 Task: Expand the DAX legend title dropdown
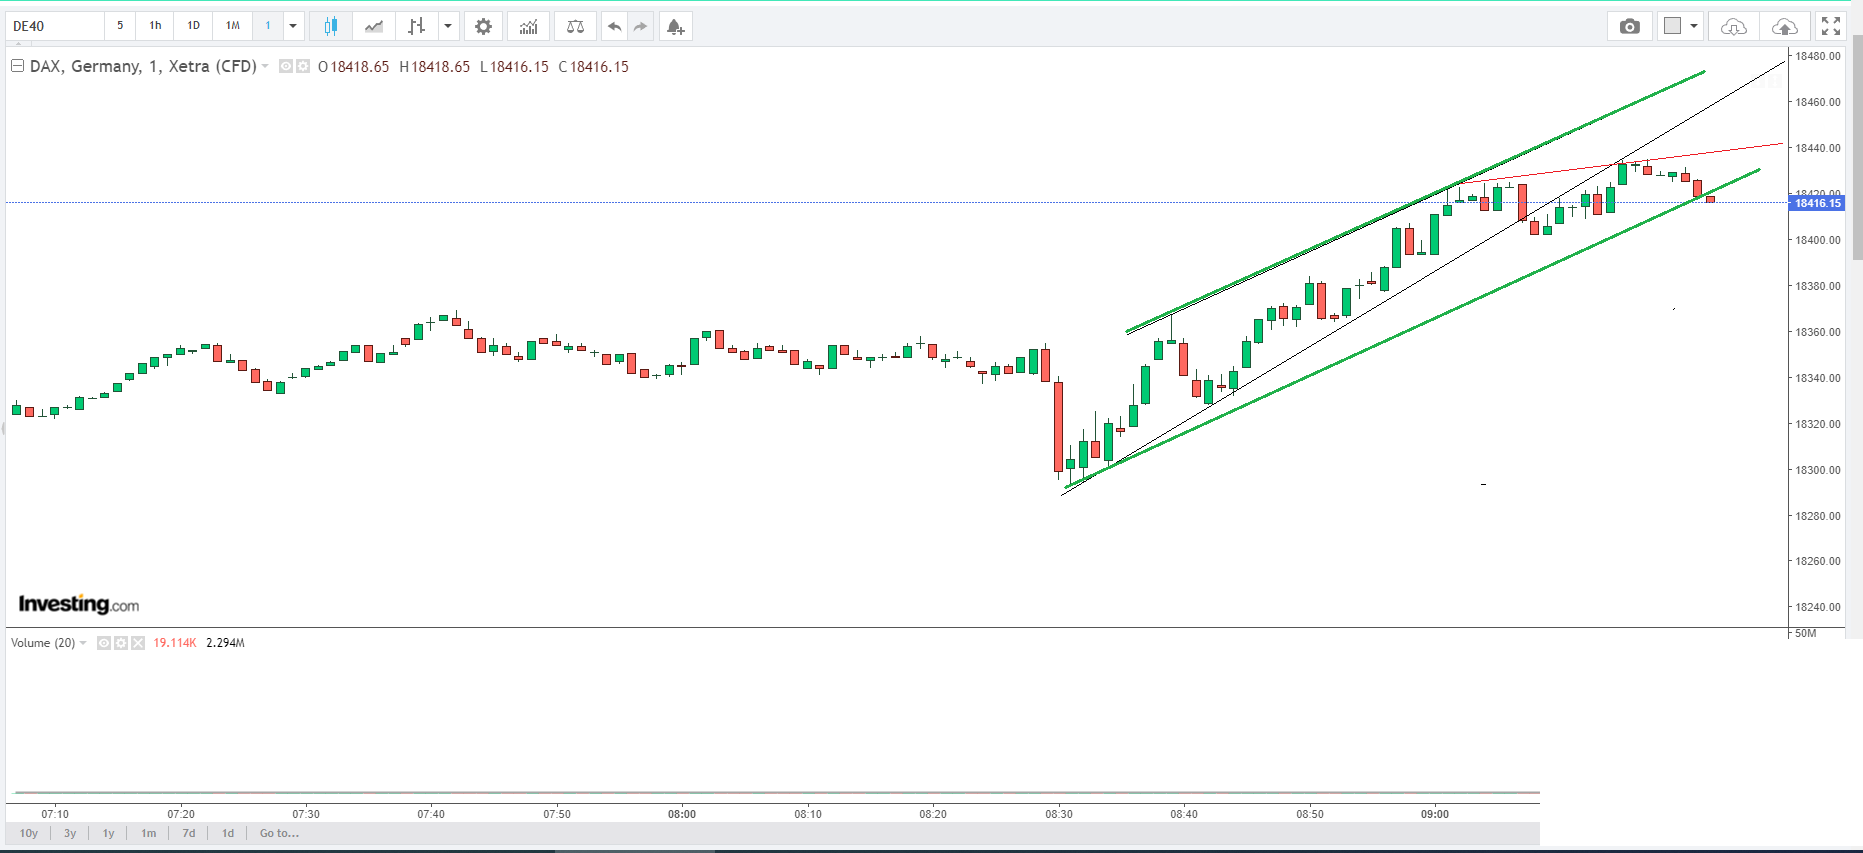[265, 66]
